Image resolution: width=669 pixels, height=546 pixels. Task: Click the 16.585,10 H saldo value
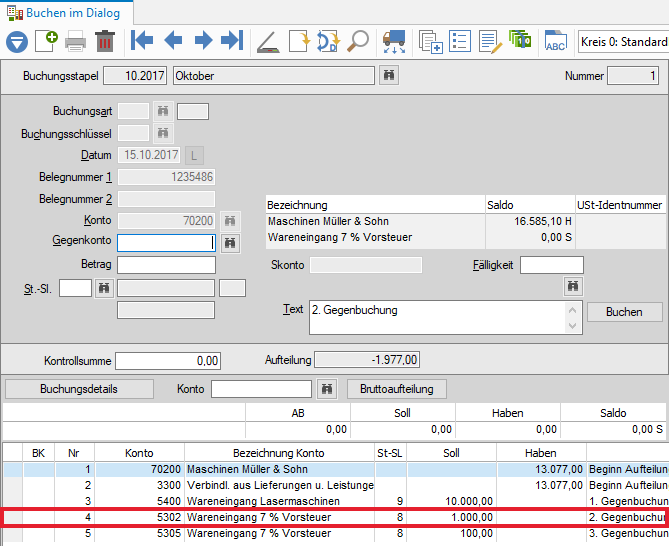(543, 221)
